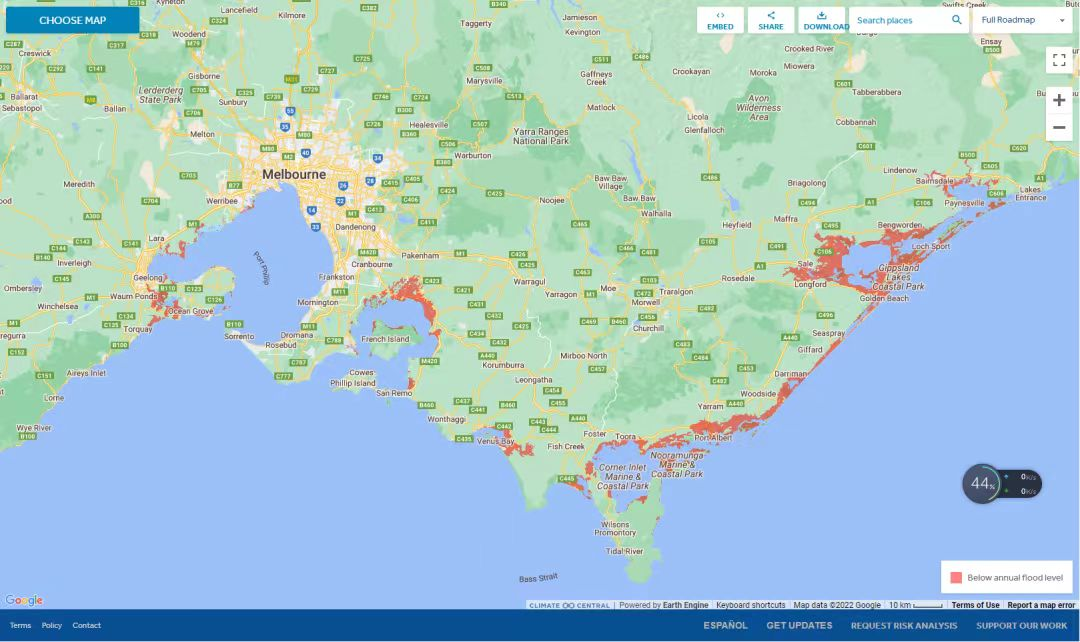Click the Bass Strait label

click(538, 578)
